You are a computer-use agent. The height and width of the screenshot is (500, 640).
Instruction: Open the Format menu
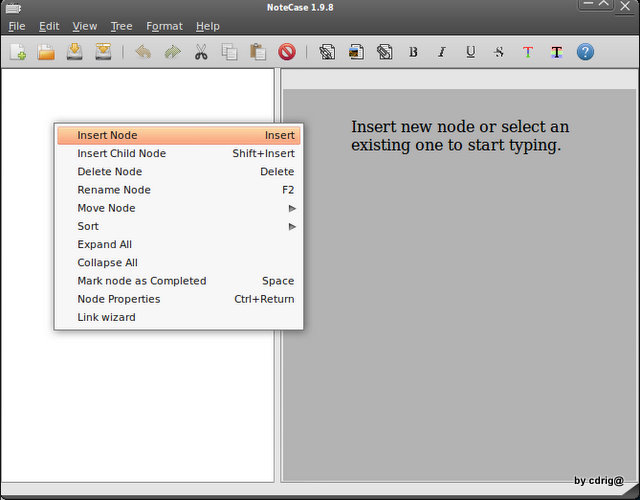point(164,27)
